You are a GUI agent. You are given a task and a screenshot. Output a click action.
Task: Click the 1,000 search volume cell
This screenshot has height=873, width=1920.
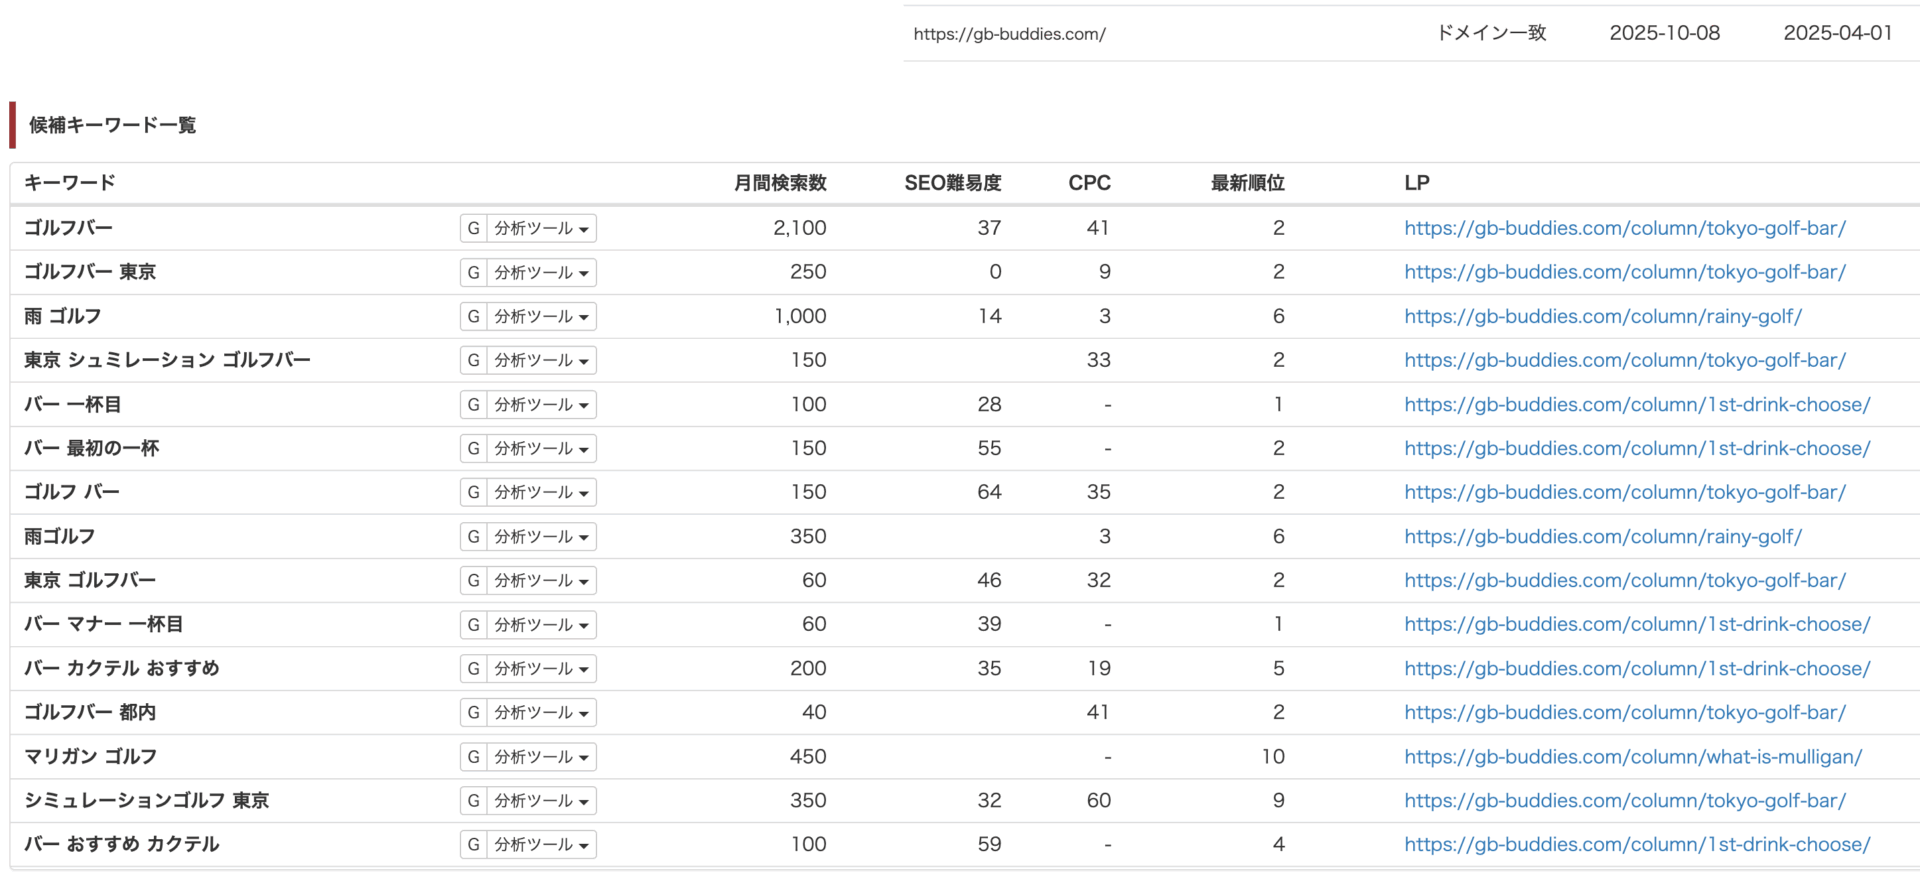[x=800, y=316]
